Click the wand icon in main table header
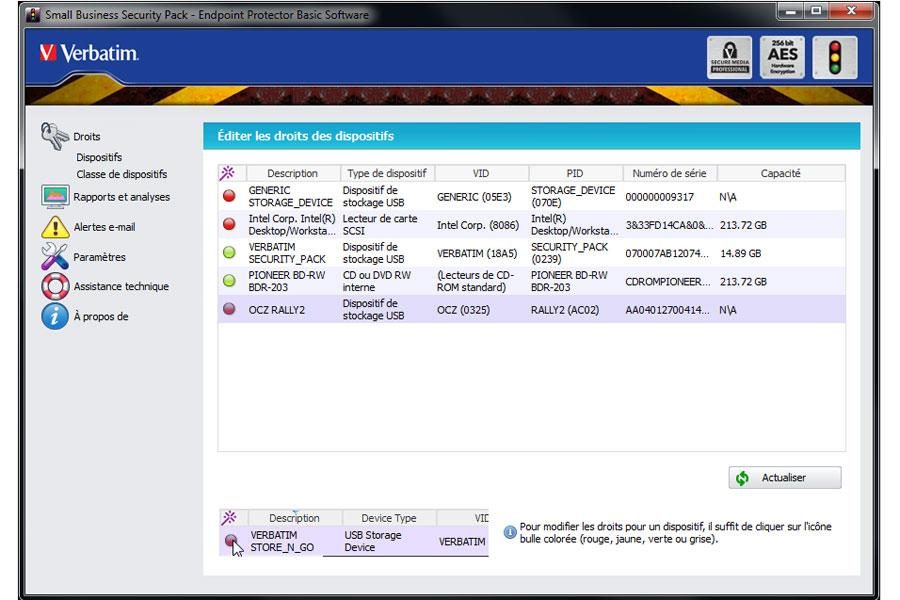Image resolution: width=900 pixels, height=600 pixels. pos(227,173)
